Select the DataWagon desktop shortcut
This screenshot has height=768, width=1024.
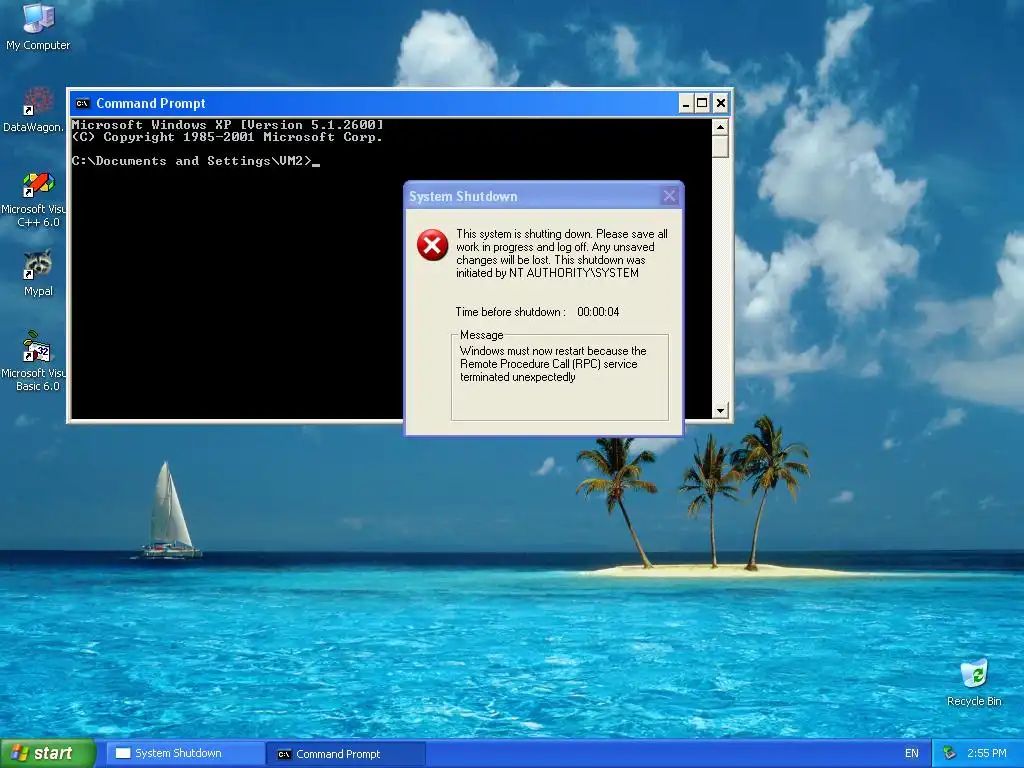click(x=34, y=110)
